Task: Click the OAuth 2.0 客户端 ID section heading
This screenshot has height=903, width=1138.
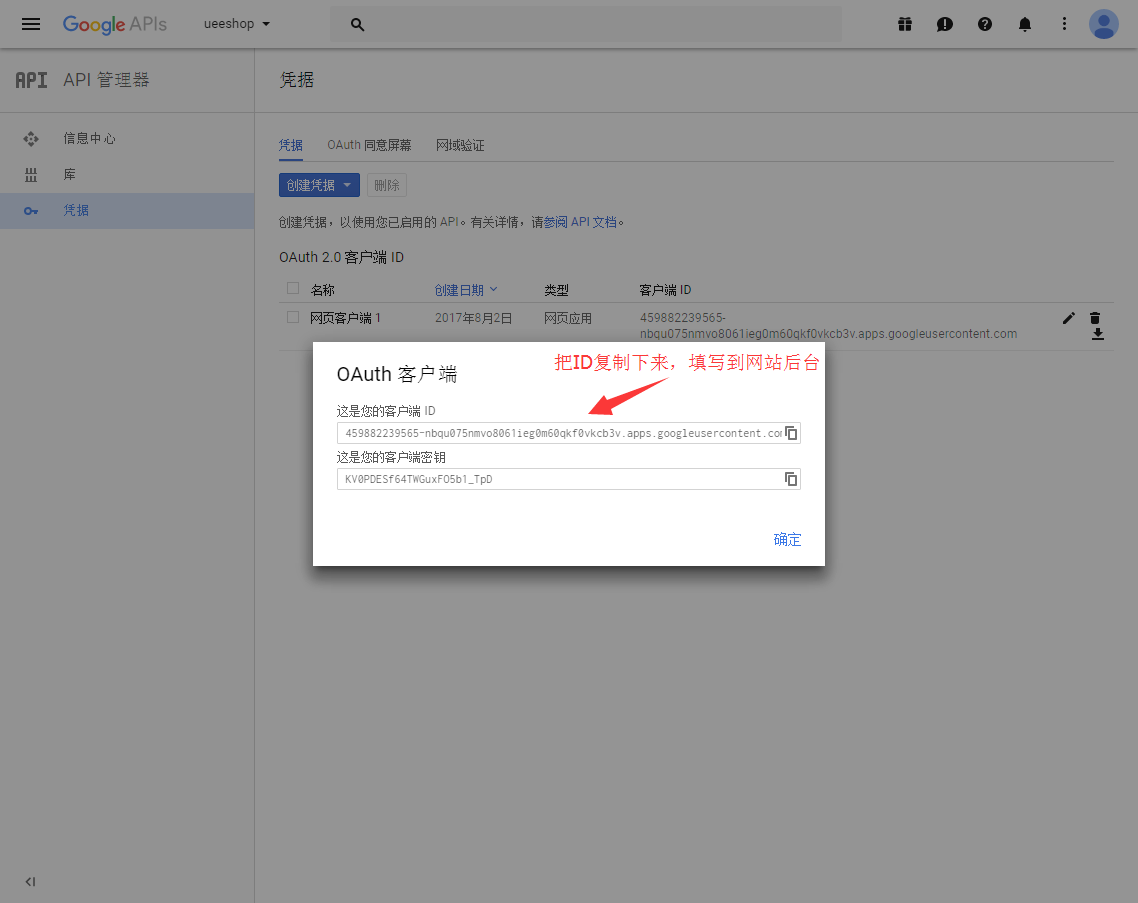Action: (341, 257)
